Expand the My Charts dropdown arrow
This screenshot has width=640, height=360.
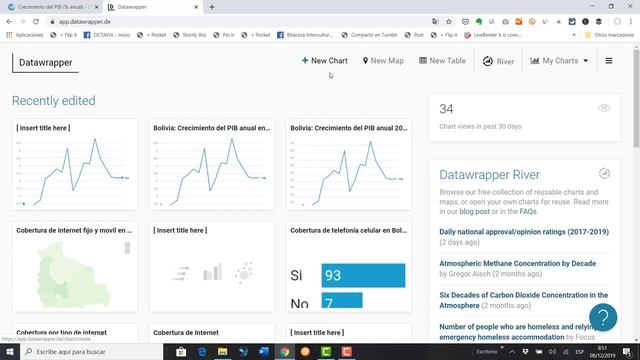coord(586,61)
